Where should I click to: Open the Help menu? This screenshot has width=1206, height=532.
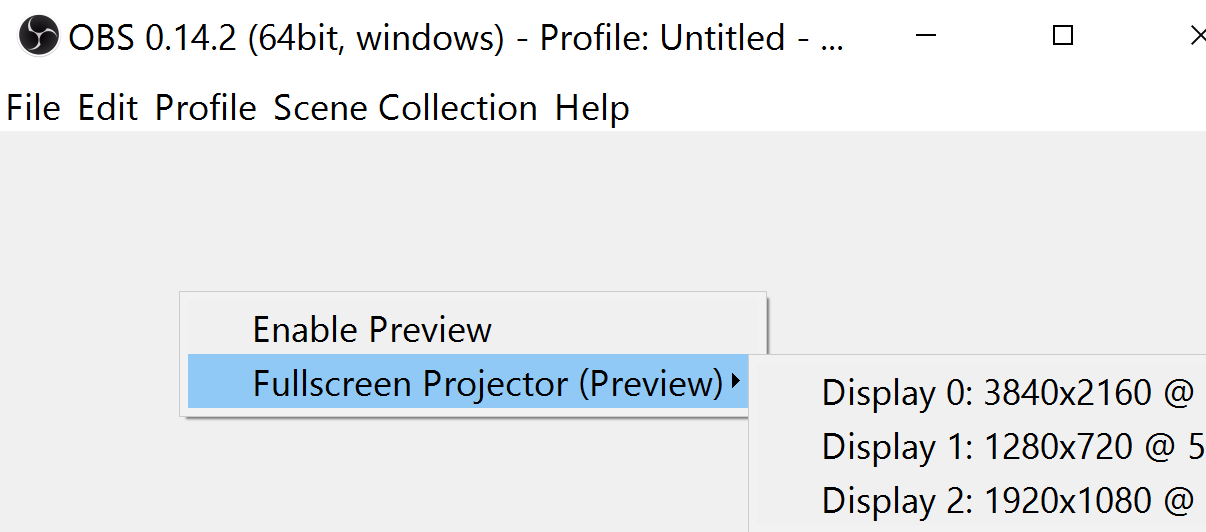pos(592,107)
